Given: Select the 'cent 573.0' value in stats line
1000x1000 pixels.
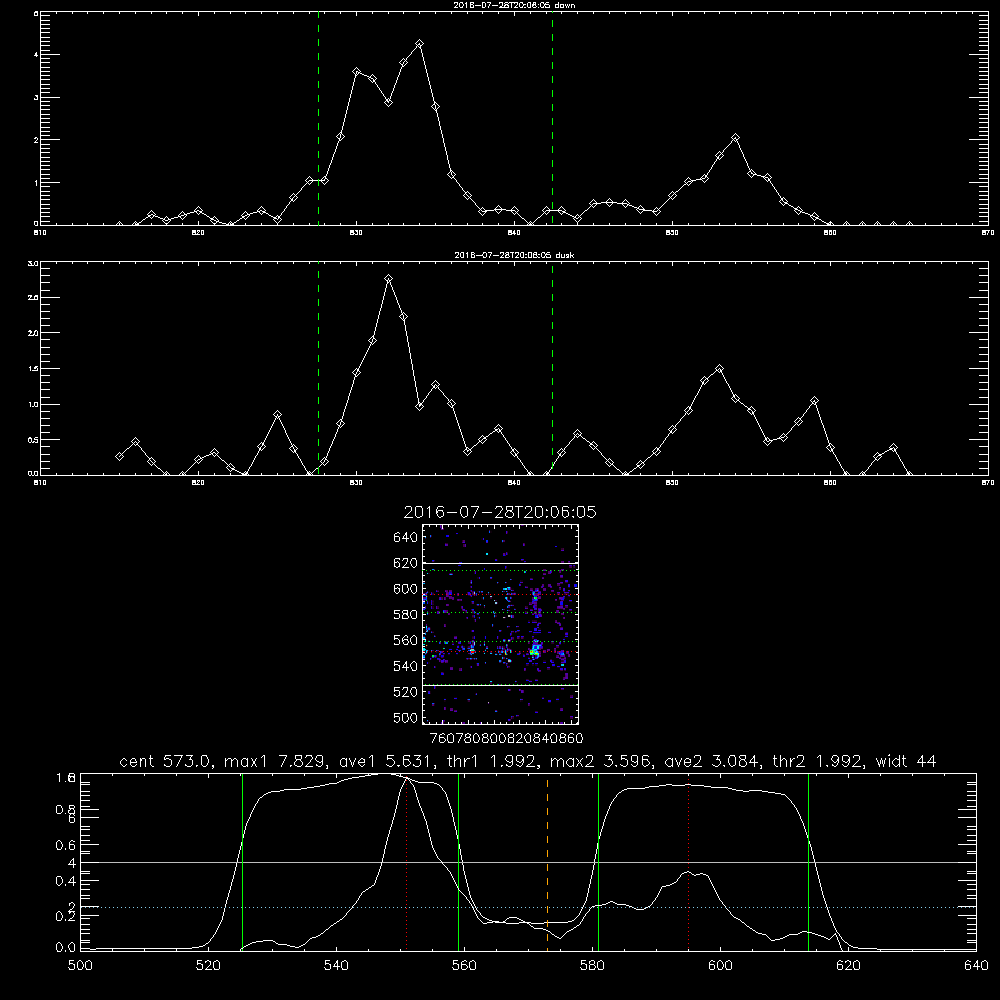Looking at the screenshot, I should coord(165,761).
